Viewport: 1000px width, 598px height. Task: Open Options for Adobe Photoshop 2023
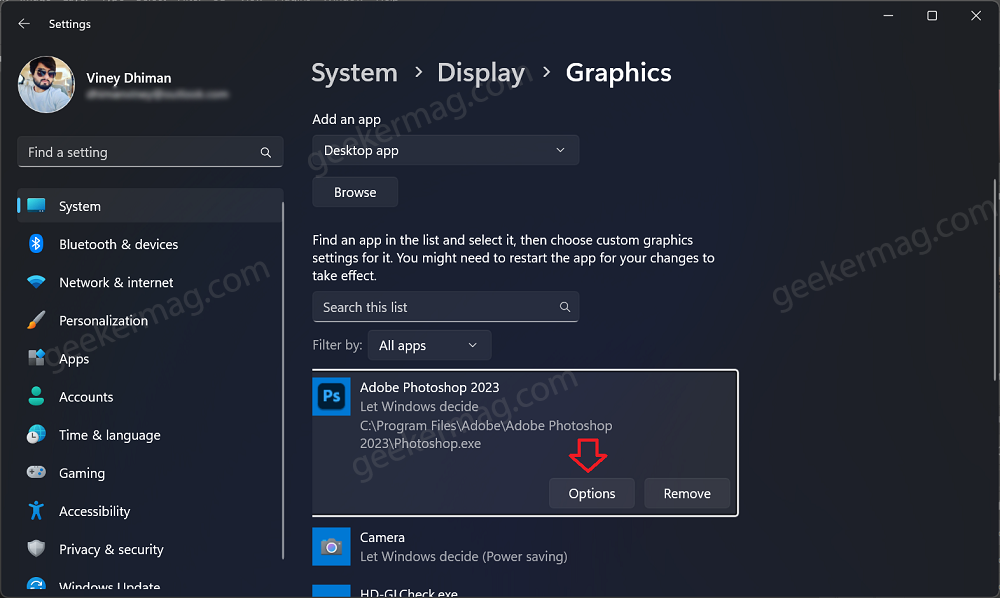tap(592, 493)
